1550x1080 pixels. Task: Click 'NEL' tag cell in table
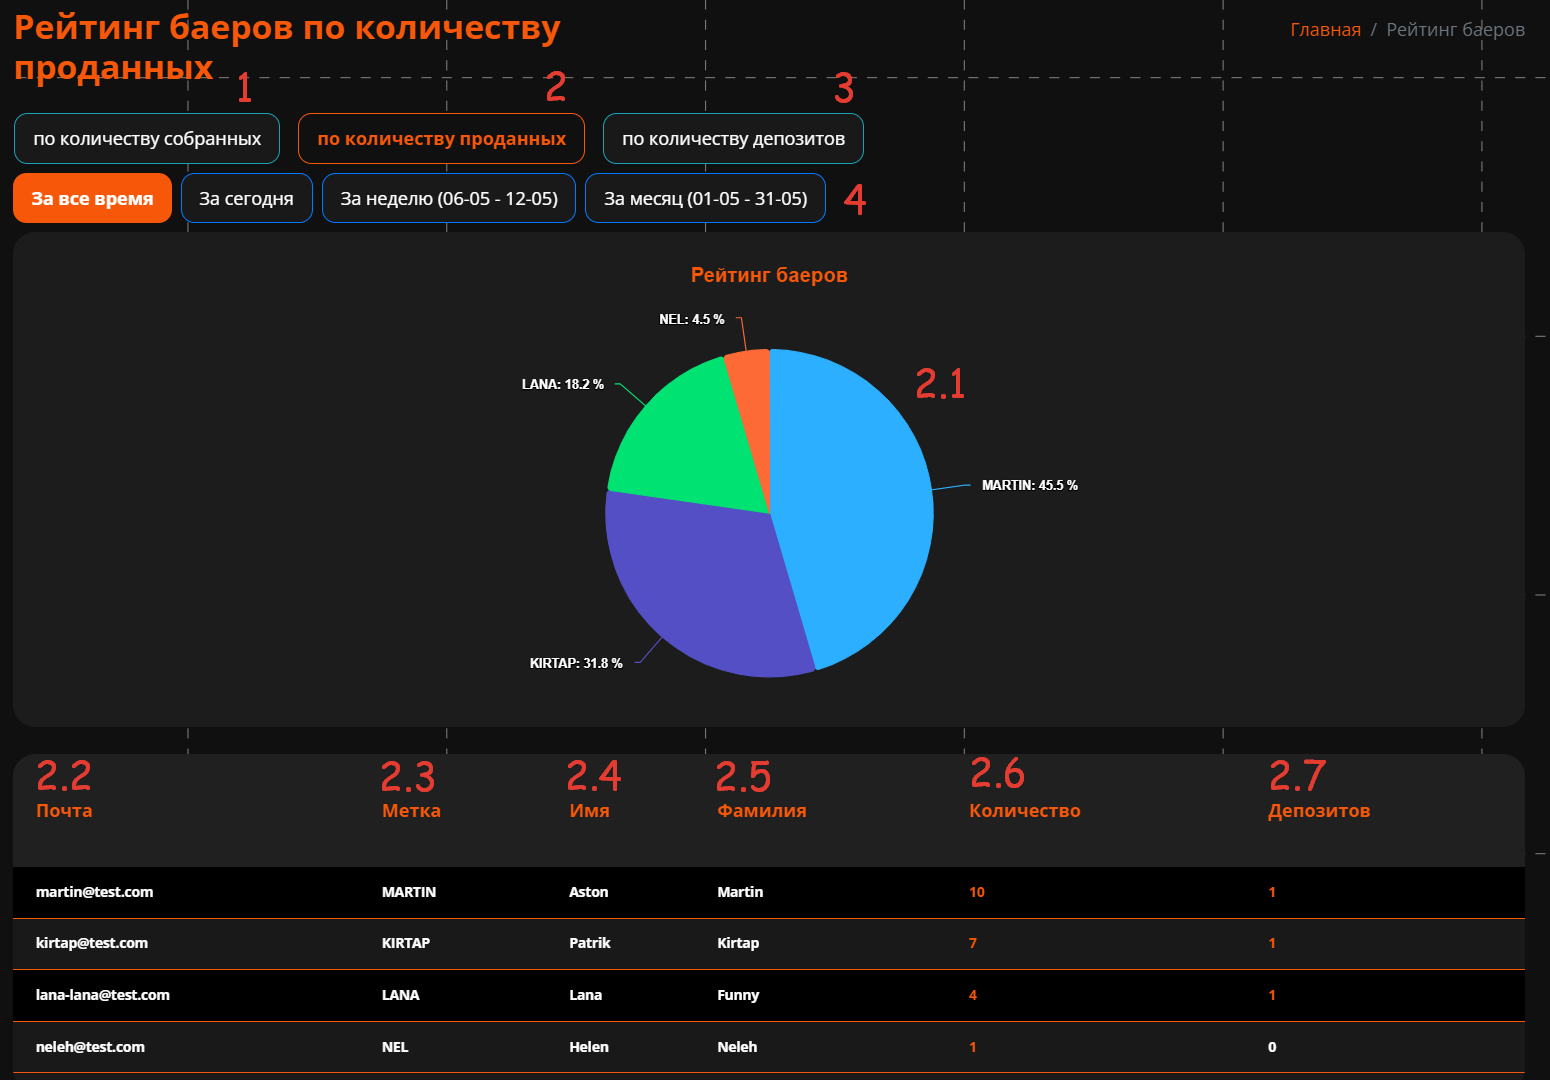[395, 1047]
